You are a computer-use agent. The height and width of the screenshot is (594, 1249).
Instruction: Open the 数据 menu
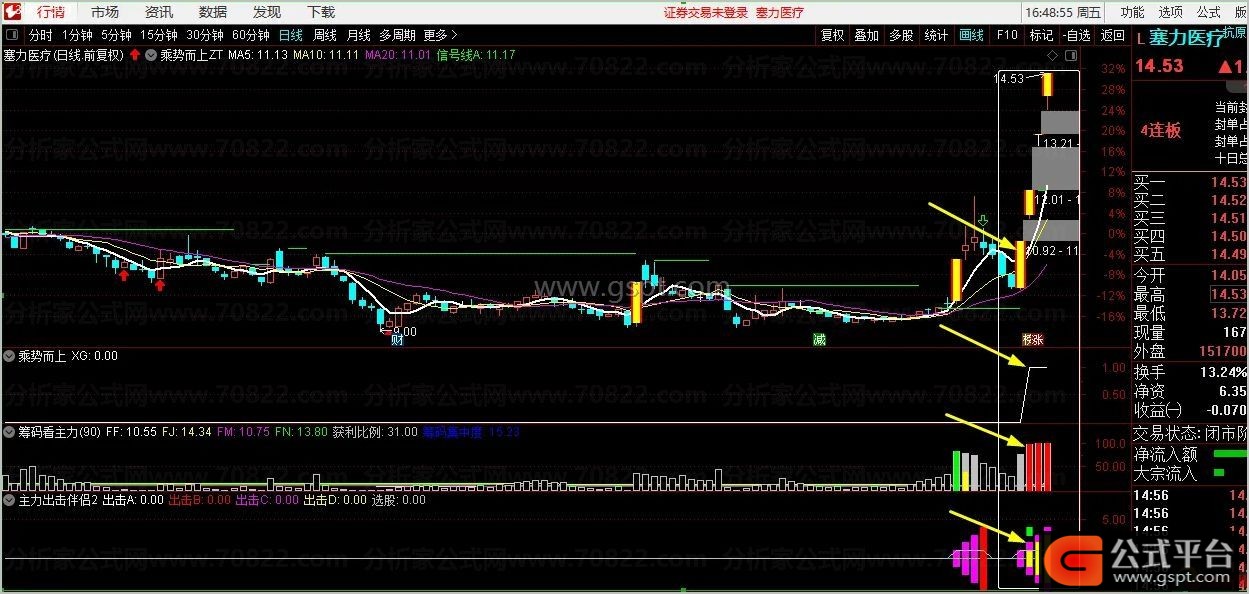click(x=212, y=12)
